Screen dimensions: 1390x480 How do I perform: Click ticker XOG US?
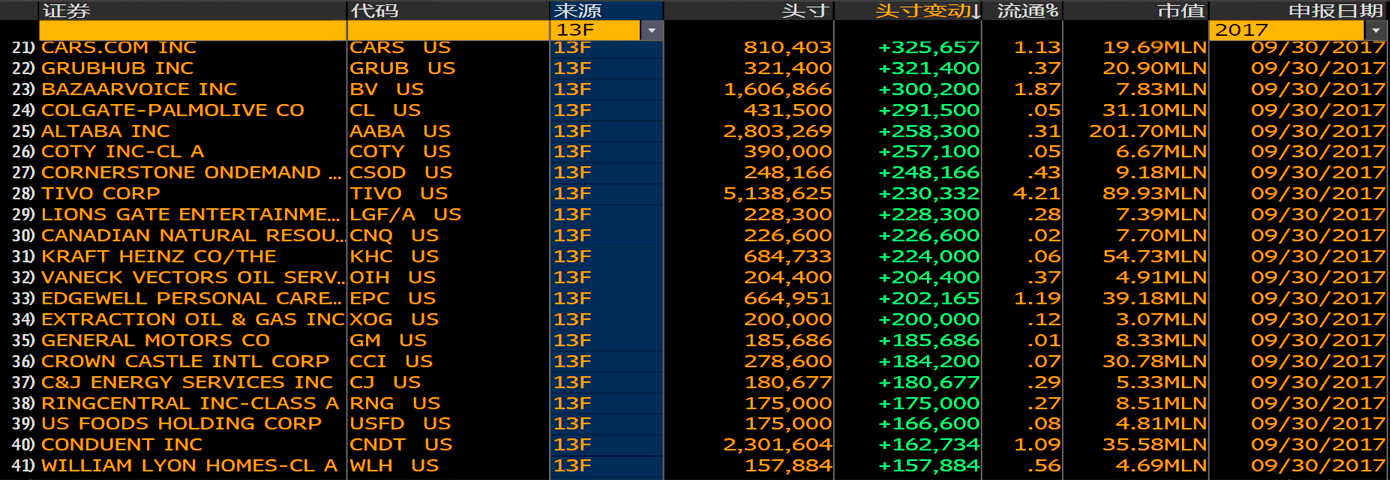[x=394, y=319]
